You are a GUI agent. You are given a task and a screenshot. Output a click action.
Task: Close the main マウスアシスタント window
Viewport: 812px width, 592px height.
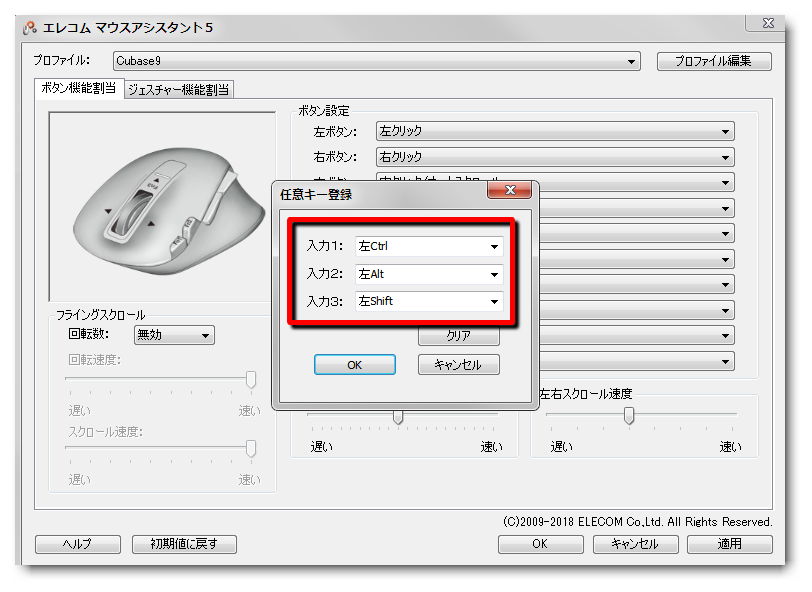click(768, 23)
